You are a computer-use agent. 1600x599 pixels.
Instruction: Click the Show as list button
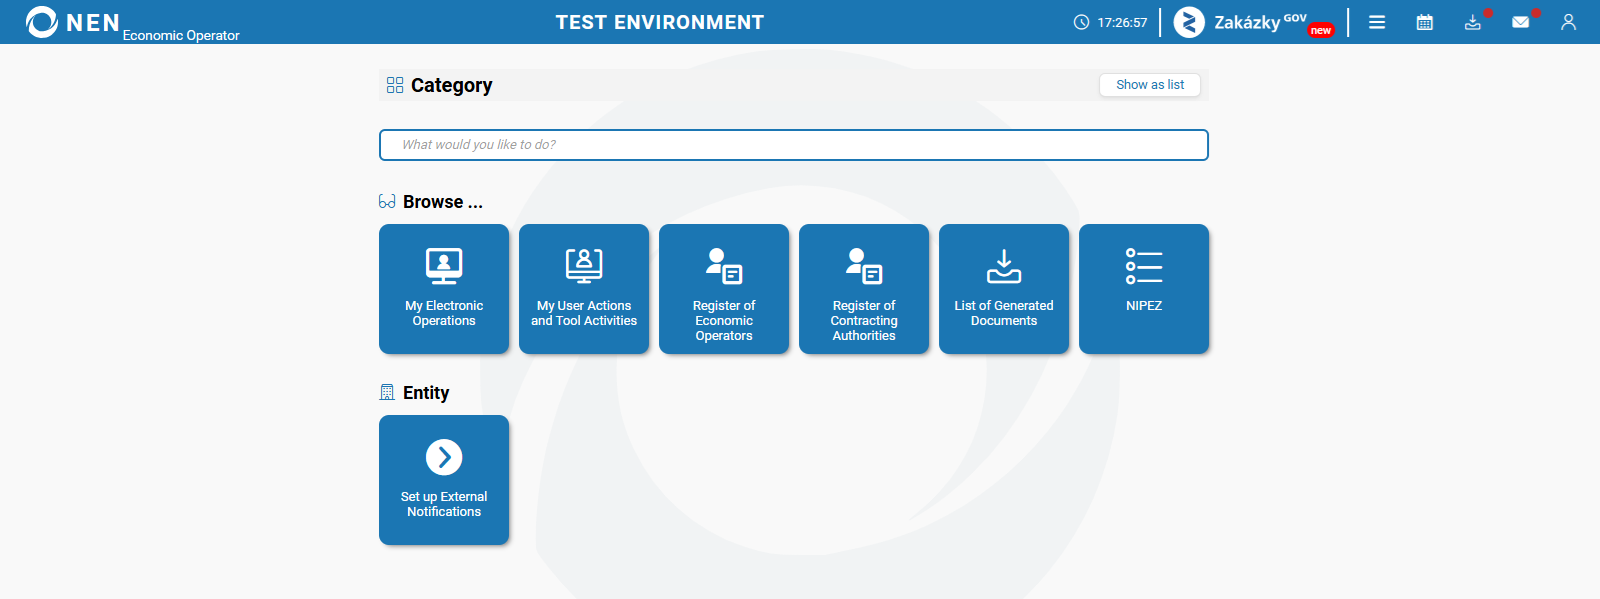(x=1150, y=85)
